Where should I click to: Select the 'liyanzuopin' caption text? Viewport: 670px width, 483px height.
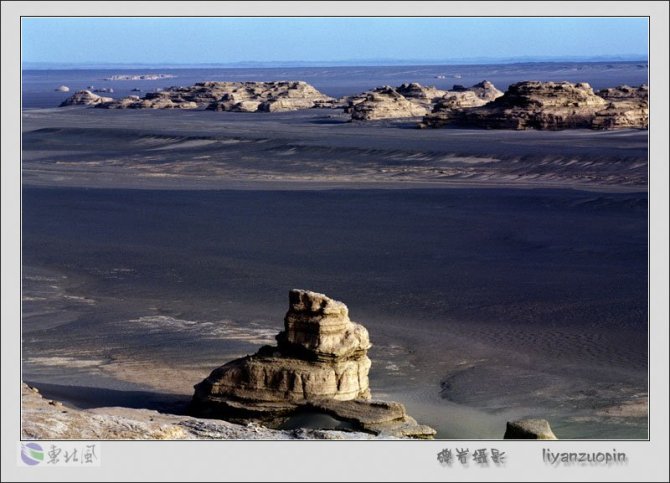(584, 456)
